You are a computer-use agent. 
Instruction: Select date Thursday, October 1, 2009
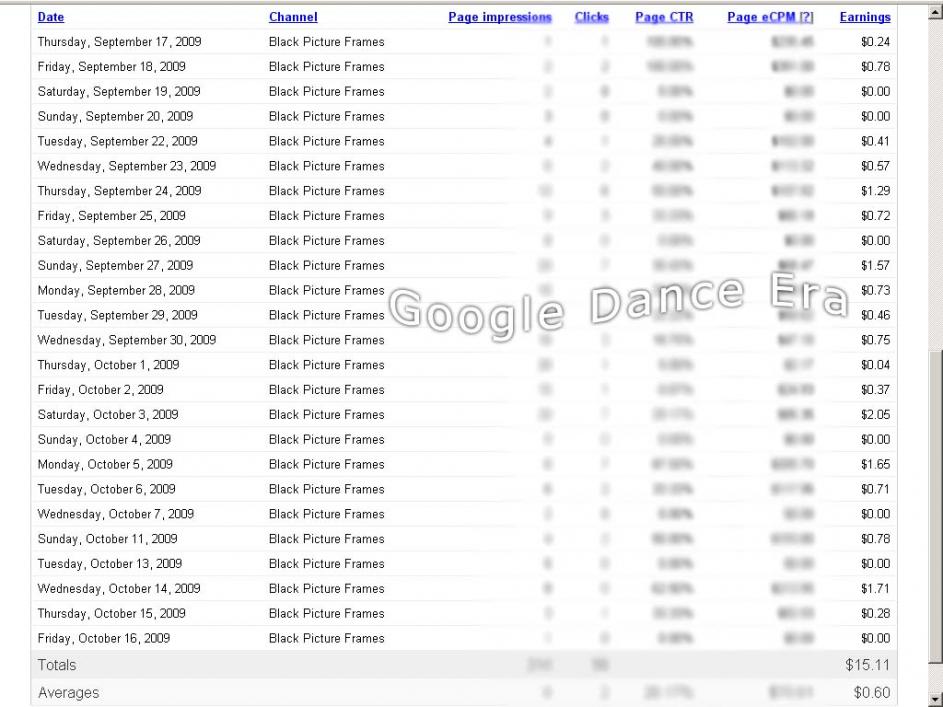pyautogui.click(x=108, y=365)
